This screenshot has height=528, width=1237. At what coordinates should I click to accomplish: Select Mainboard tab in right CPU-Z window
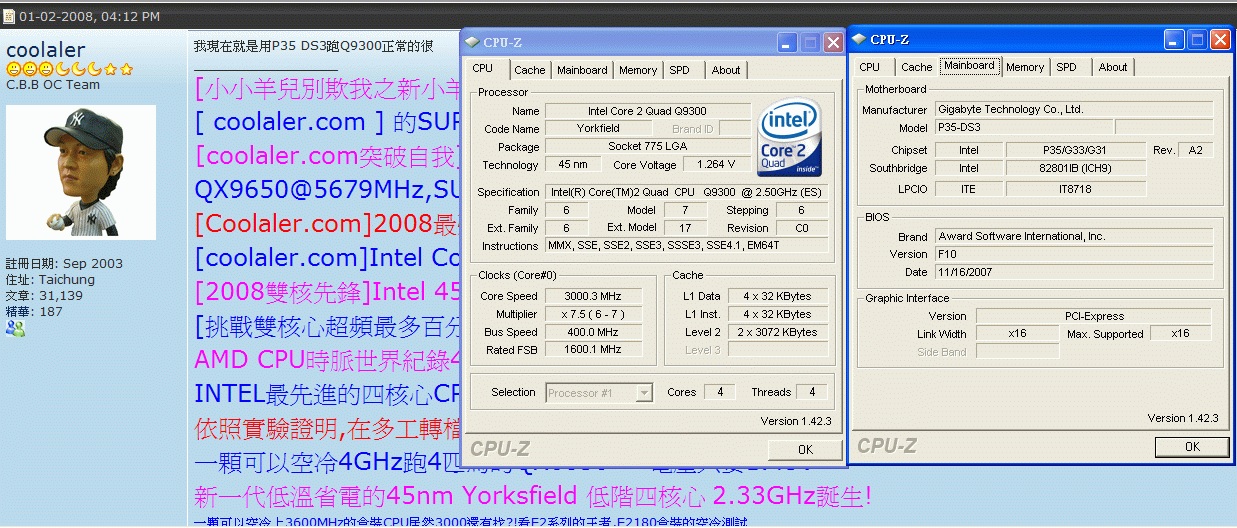970,66
